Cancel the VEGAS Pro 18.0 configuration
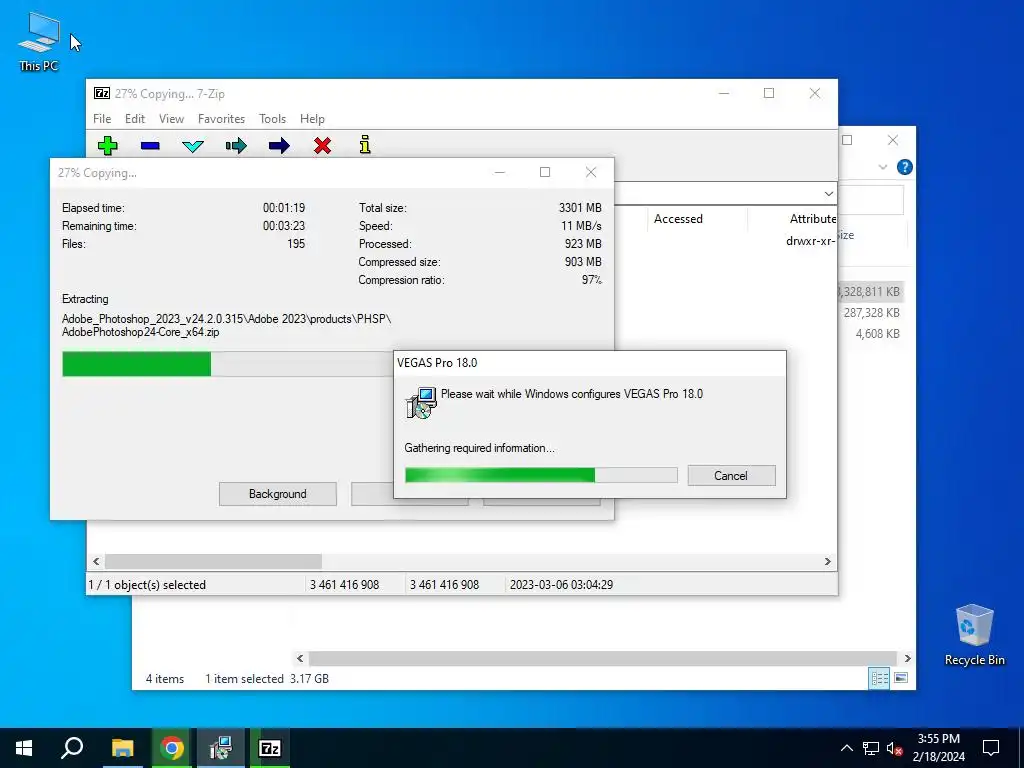1024x768 pixels. (731, 475)
